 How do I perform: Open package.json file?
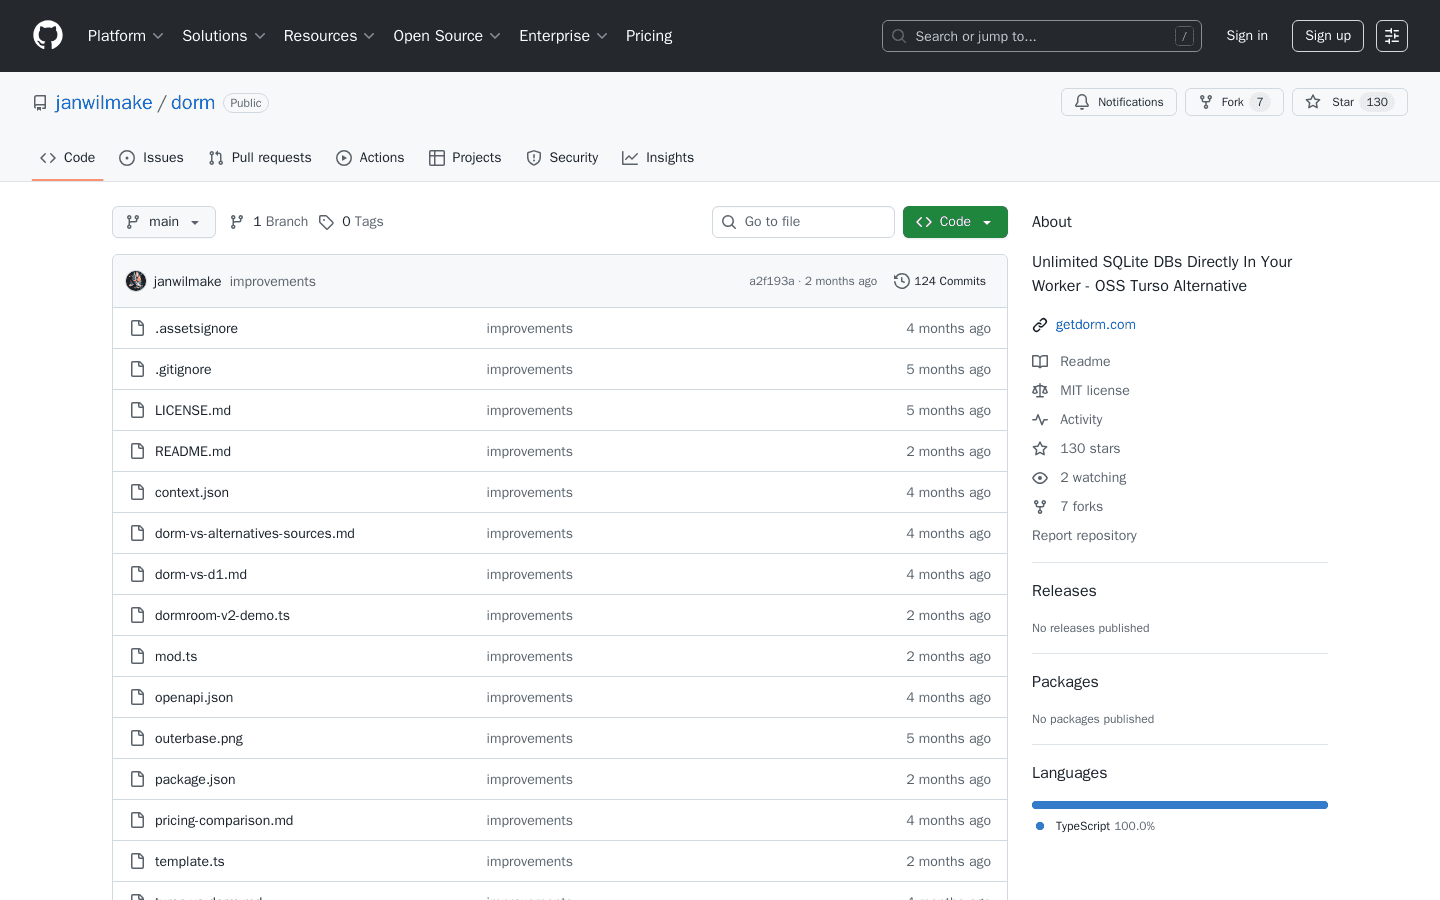[x=195, y=779]
